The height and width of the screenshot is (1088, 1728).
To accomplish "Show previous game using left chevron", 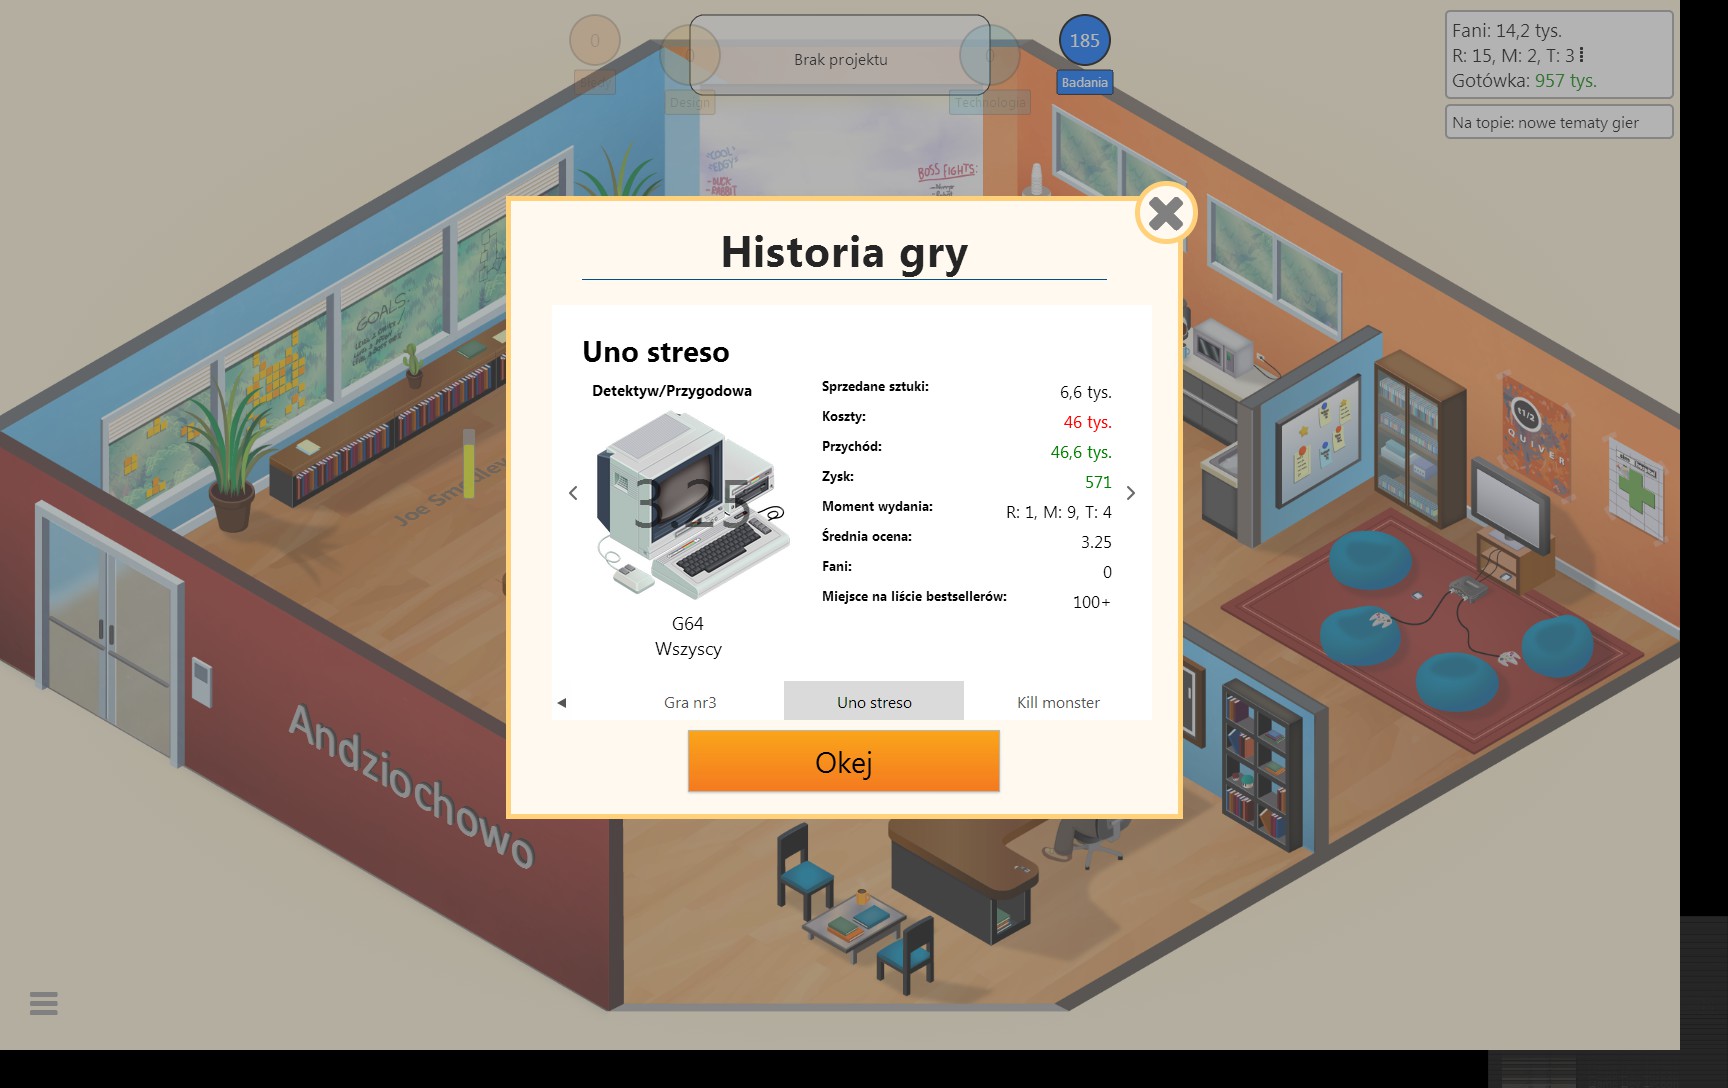I will click(573, 493).
